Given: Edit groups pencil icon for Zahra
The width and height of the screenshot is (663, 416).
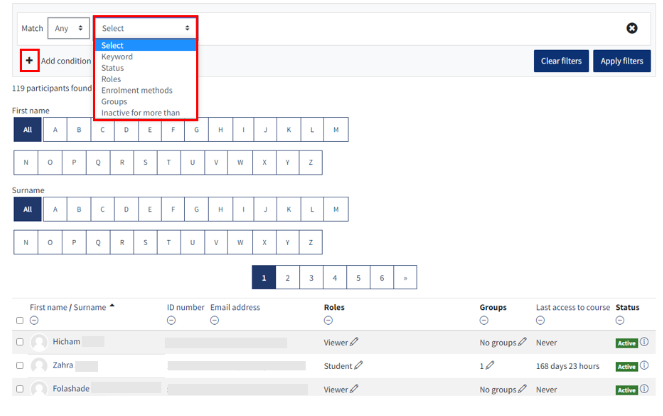Looking at the screenshot, I should [490, 365].
